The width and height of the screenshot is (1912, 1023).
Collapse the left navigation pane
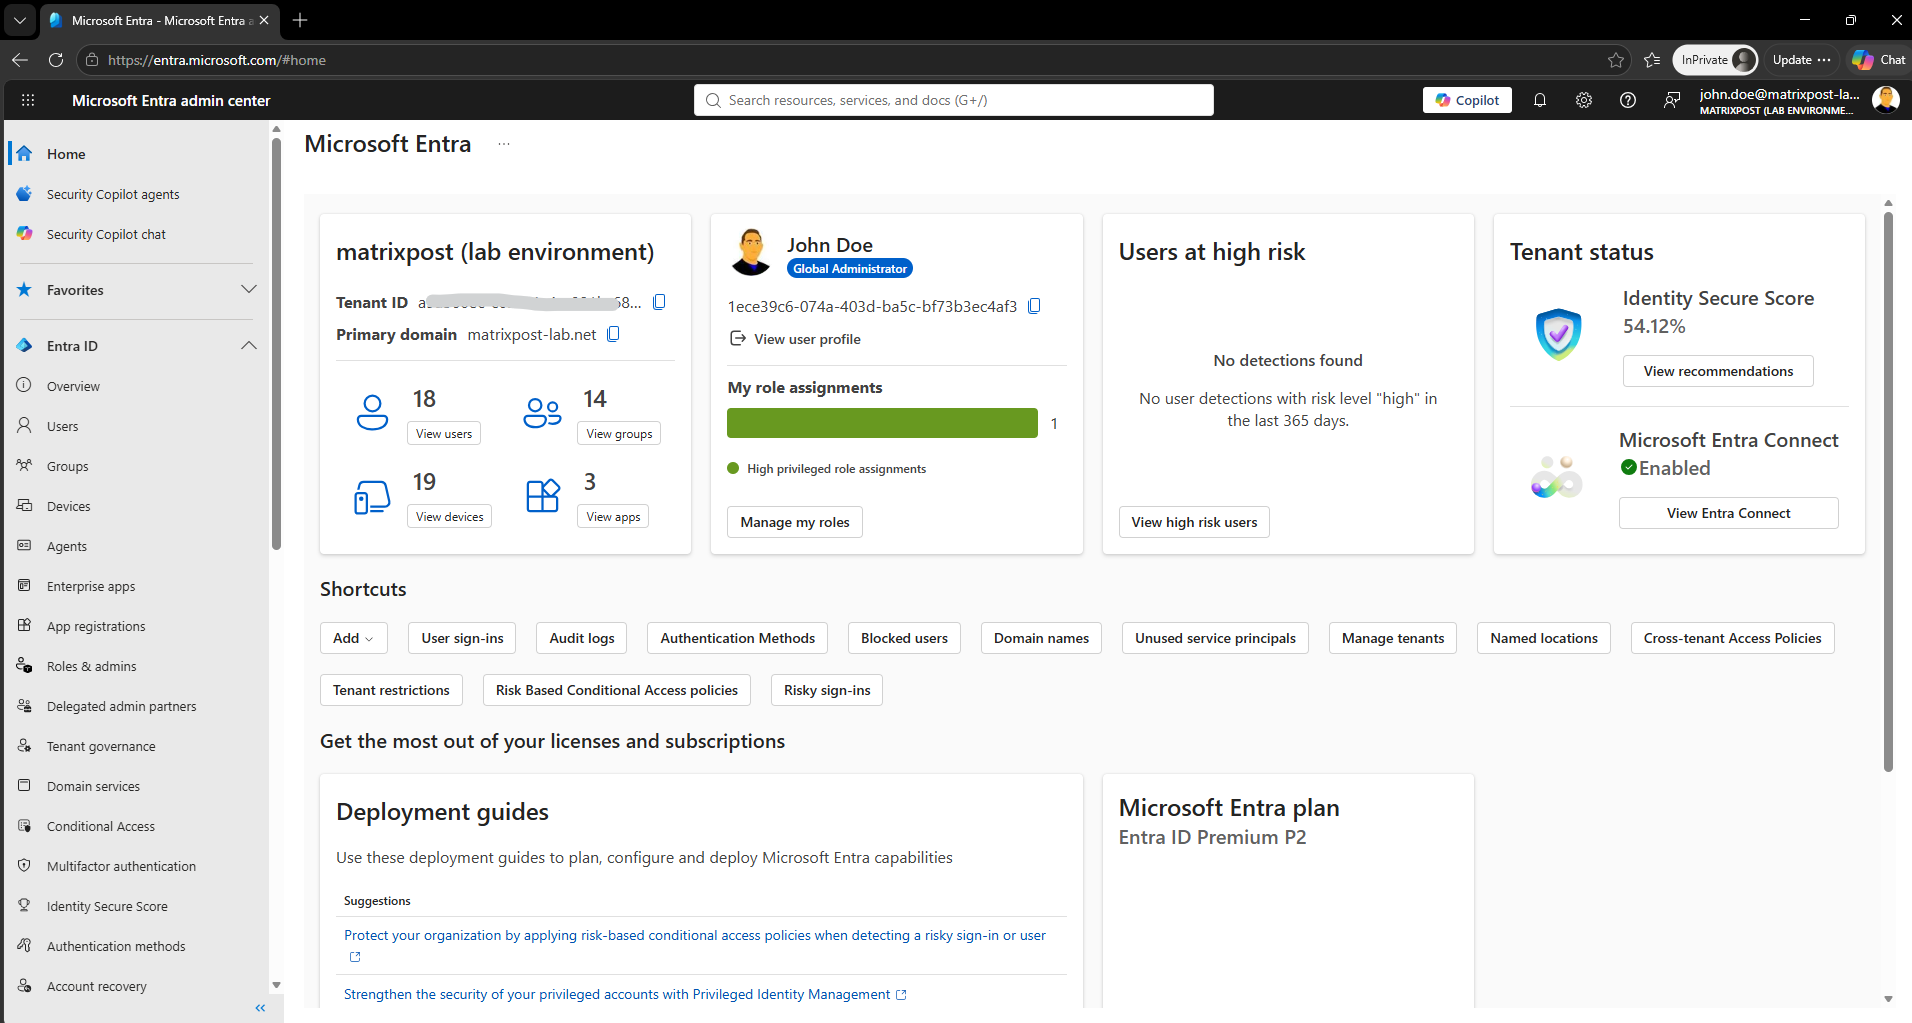click(260, 1008)
